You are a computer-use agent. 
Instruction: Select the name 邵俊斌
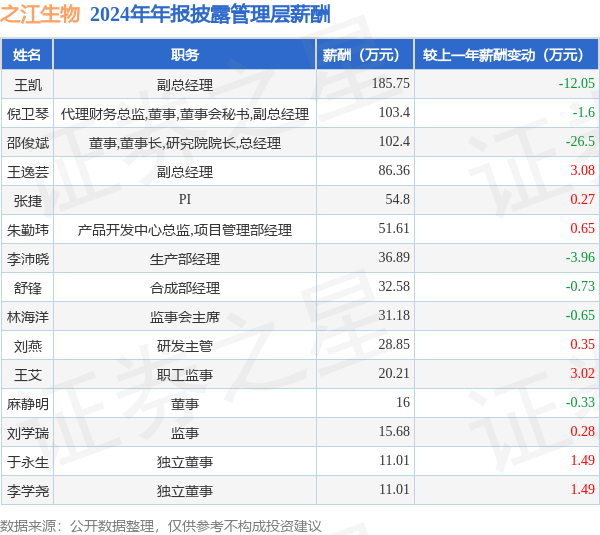tap(28, 143)
